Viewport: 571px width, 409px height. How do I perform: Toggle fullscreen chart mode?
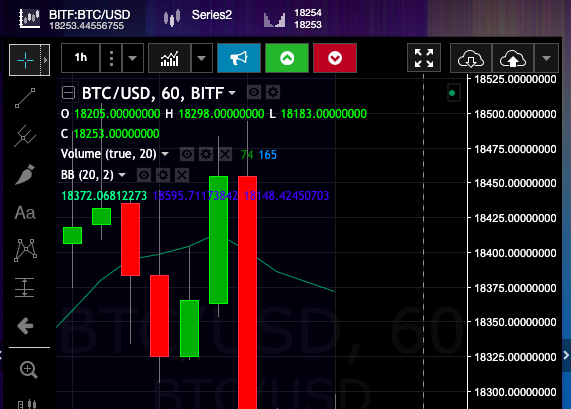click(424, 58)
